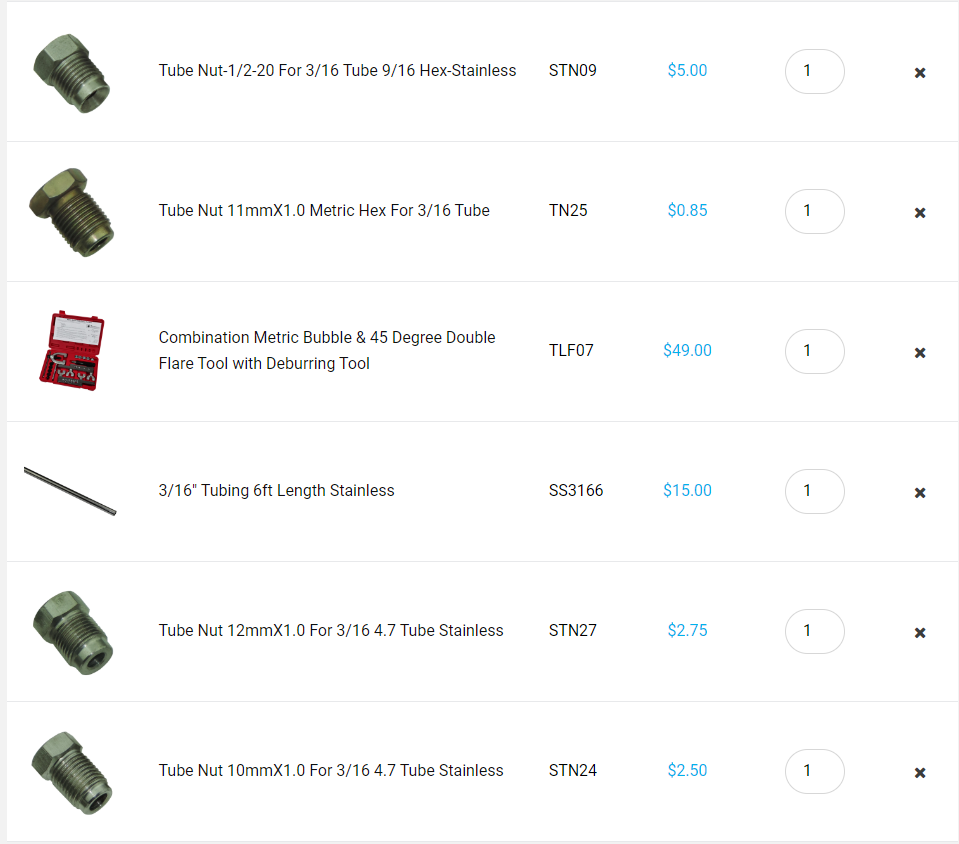
Task: Open the Tube Nut 12mmX1.0 Stainless link
Action: (x=331, y=631)
